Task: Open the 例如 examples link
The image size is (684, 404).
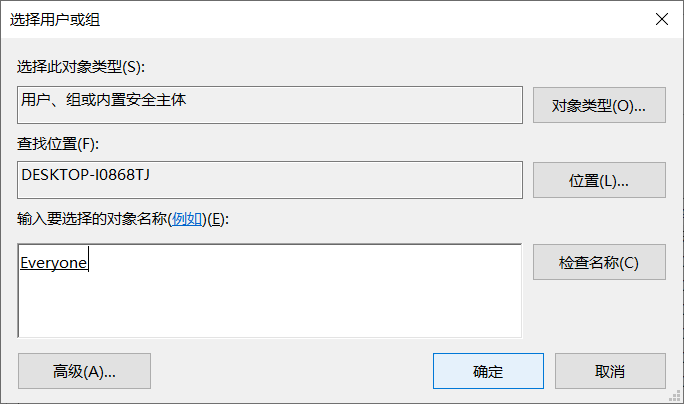Action: tap(187, 220)
